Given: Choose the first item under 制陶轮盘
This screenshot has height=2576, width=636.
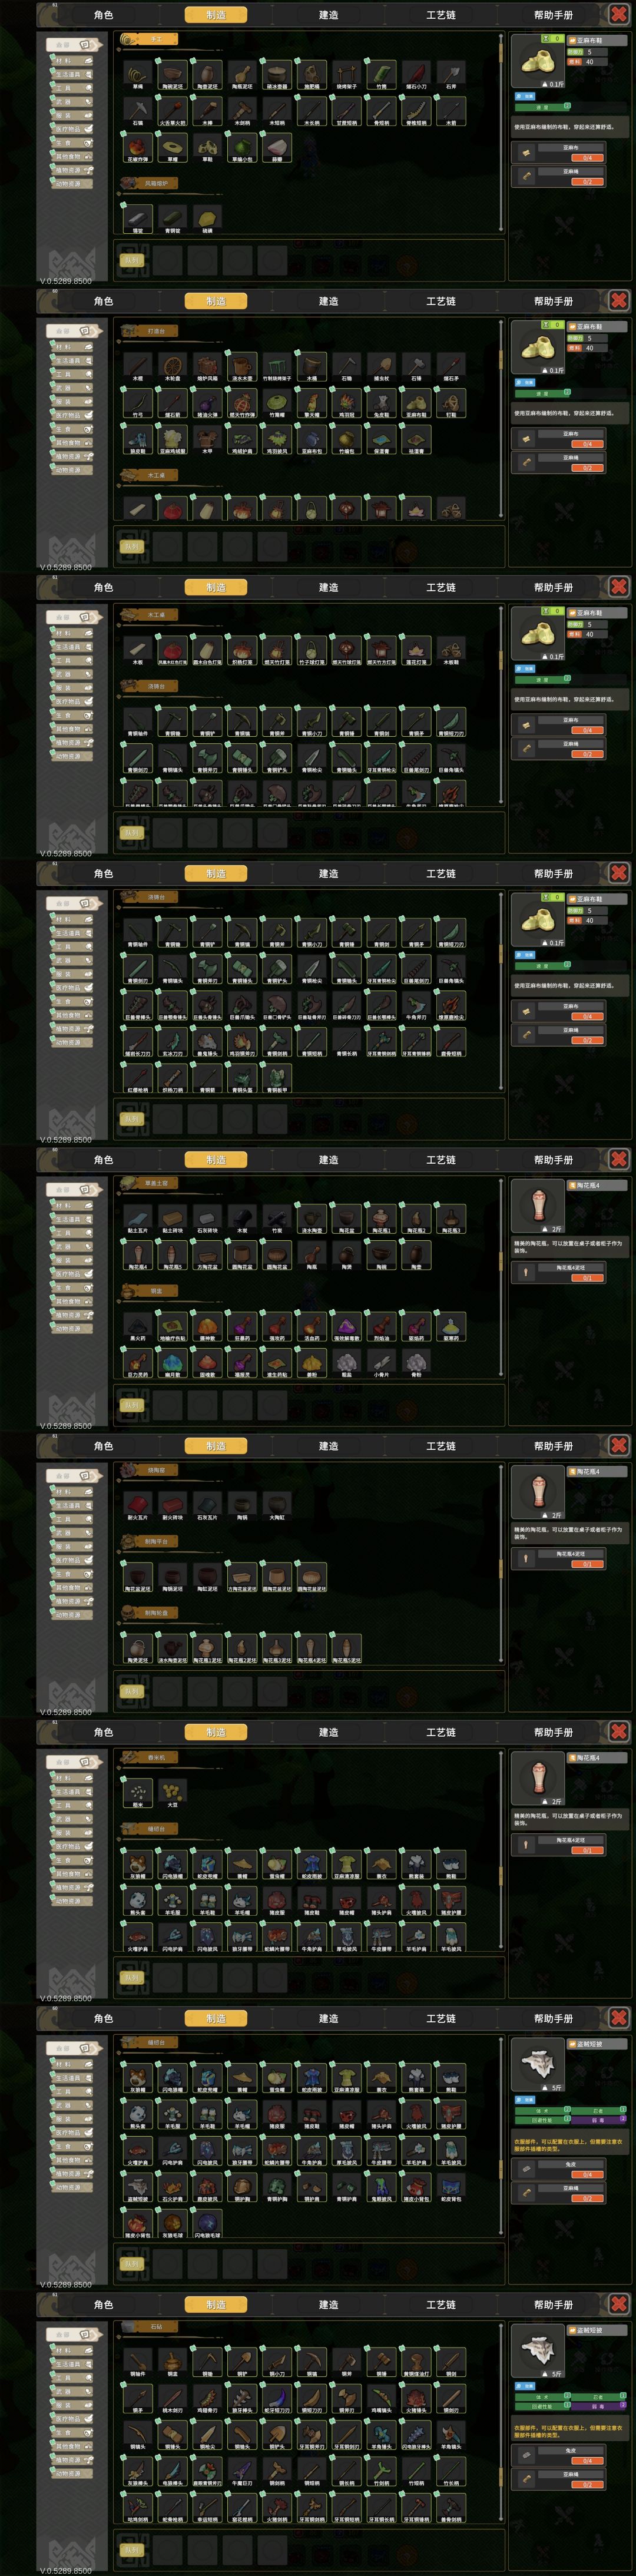Looking at the screenshot, I should 138,1649.
